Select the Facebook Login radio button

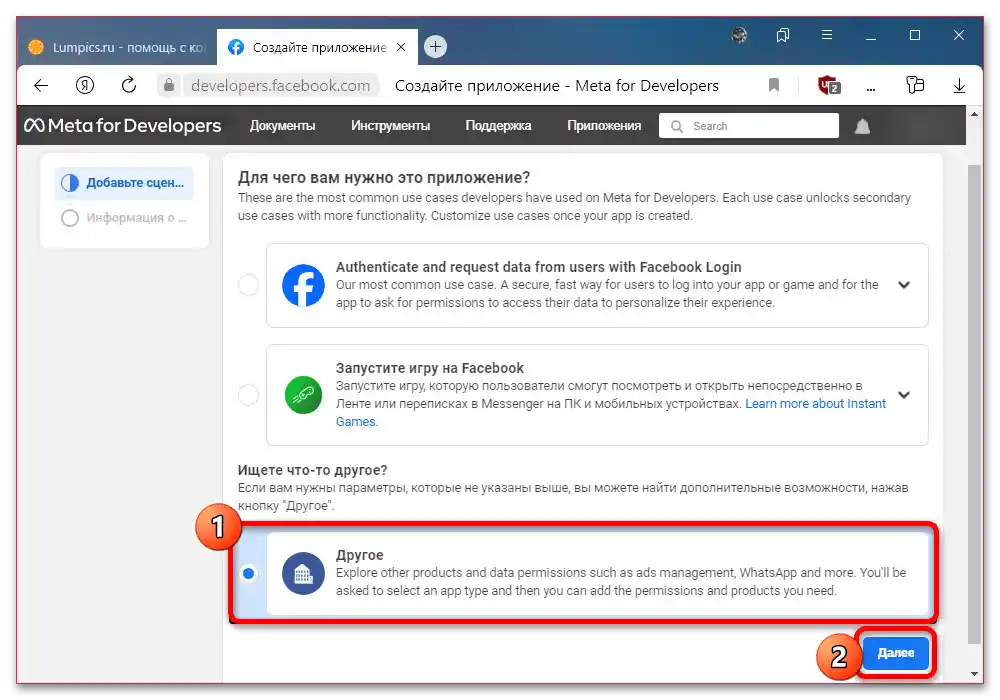tap(248, 284)
